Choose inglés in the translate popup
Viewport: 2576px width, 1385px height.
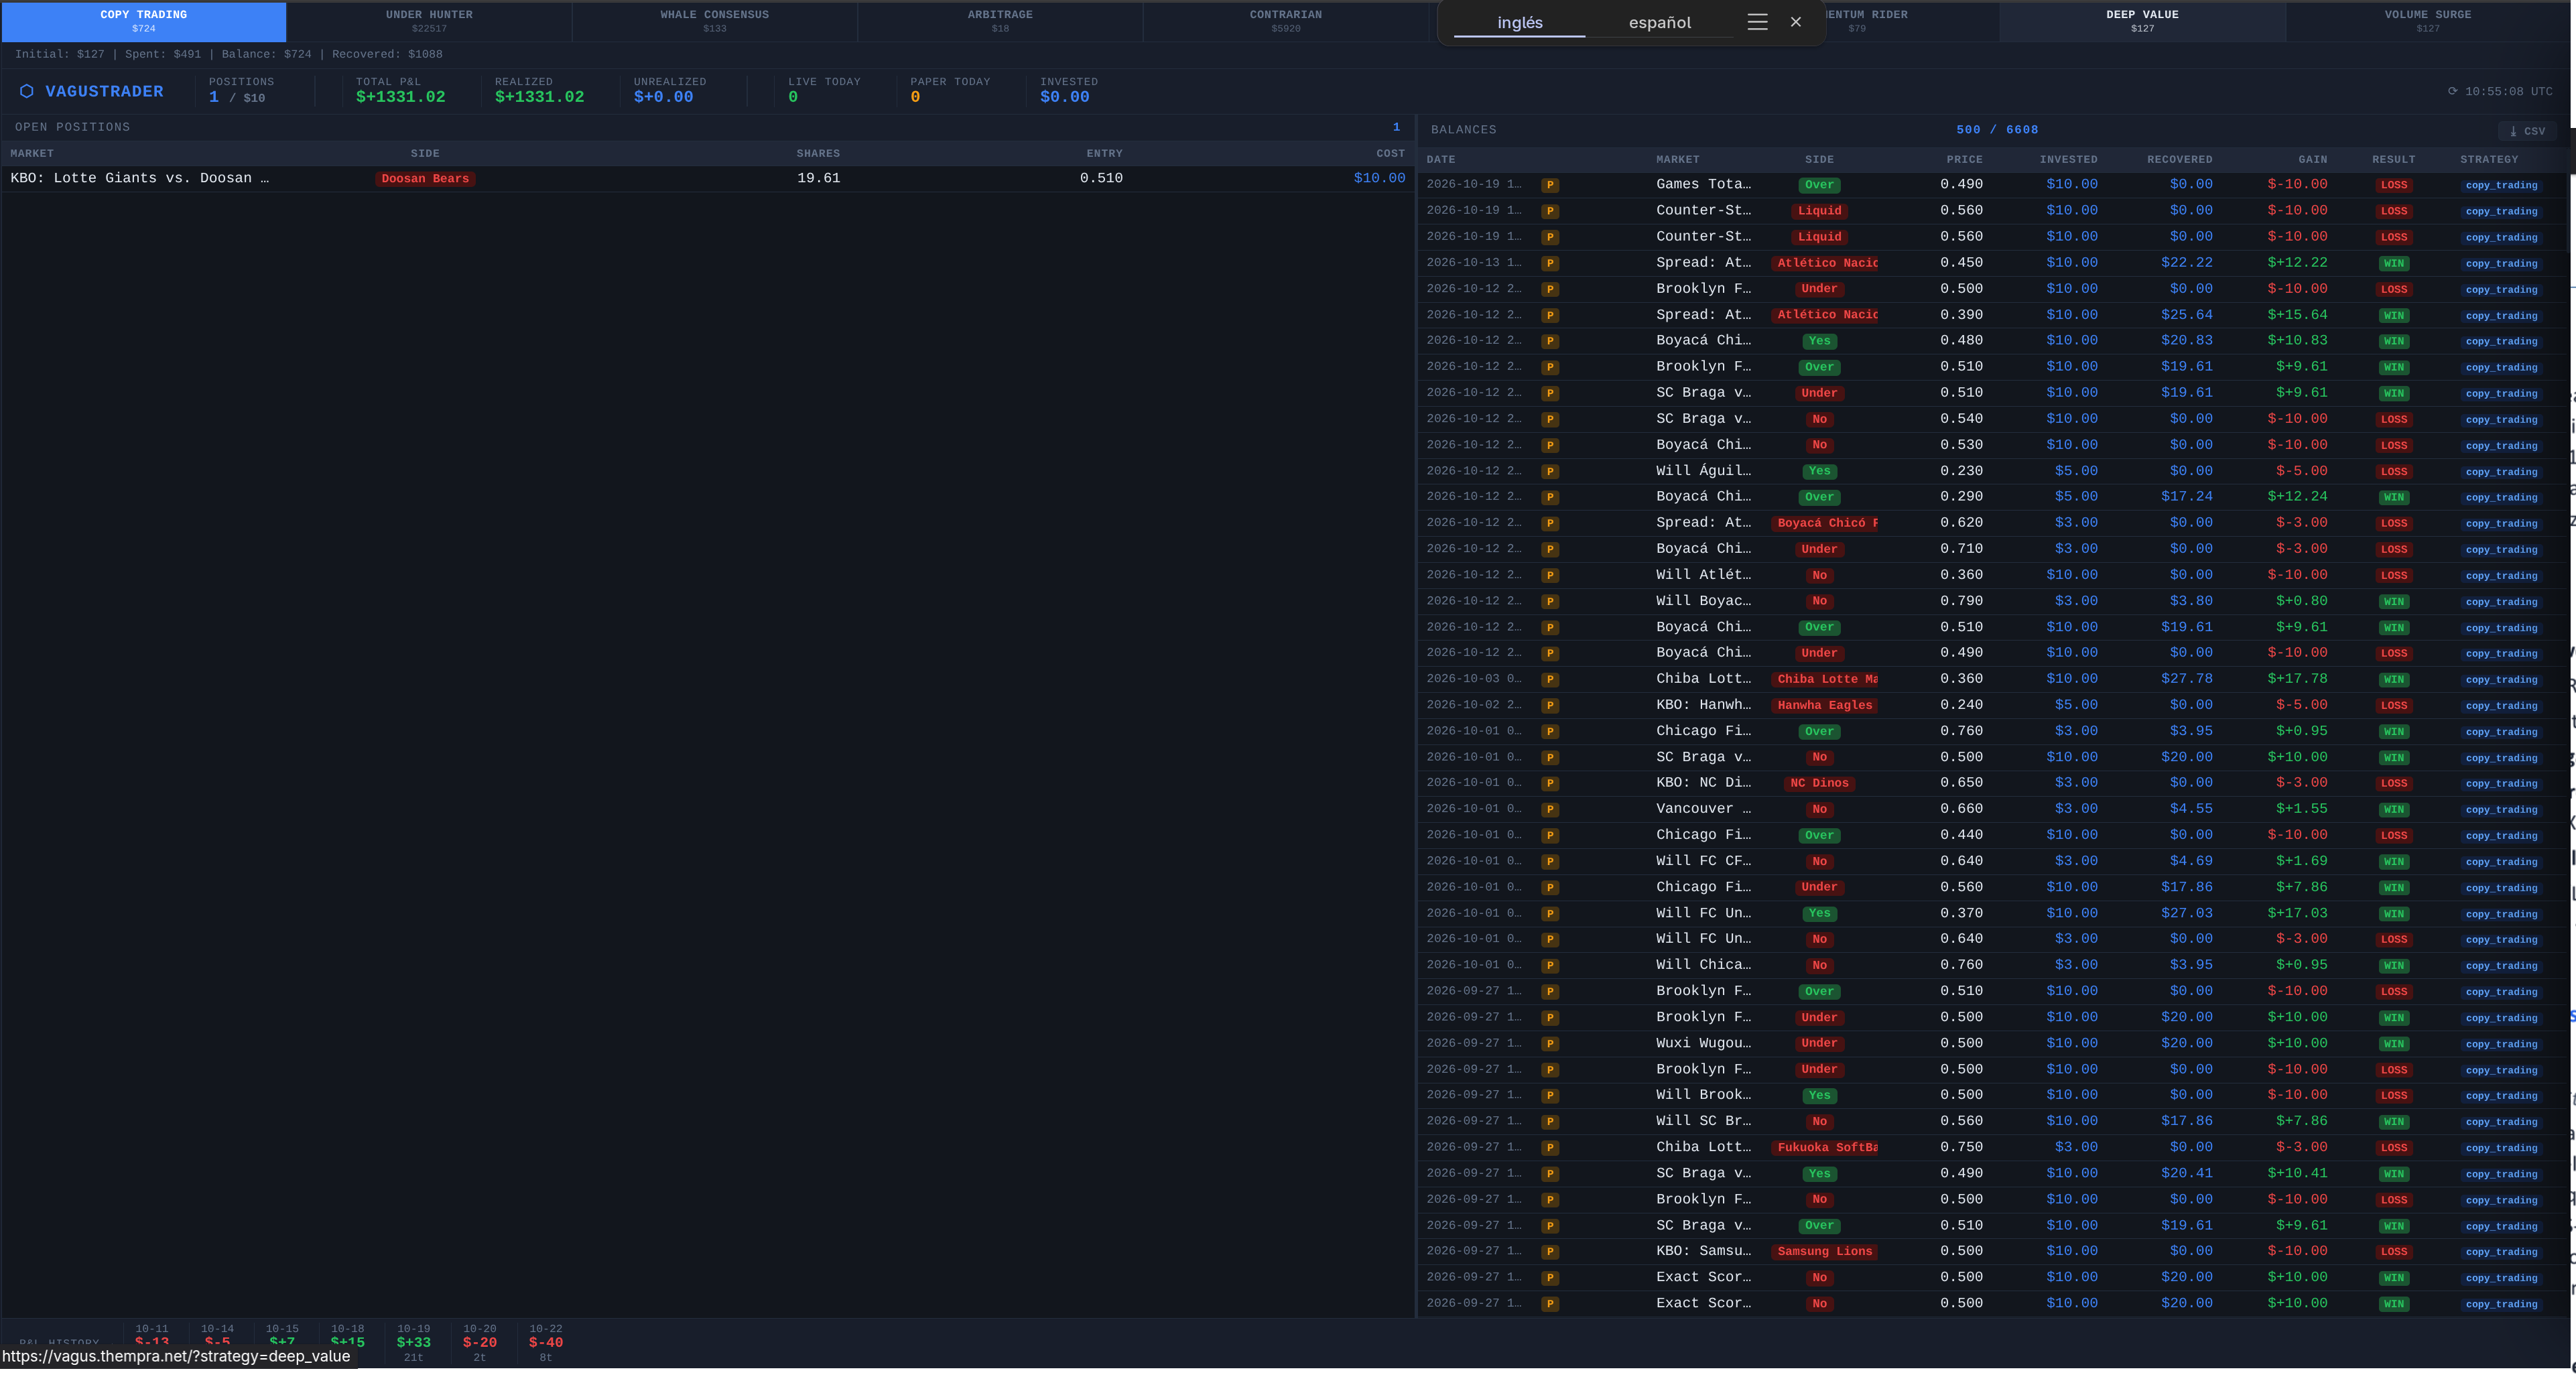(1519, 23)
